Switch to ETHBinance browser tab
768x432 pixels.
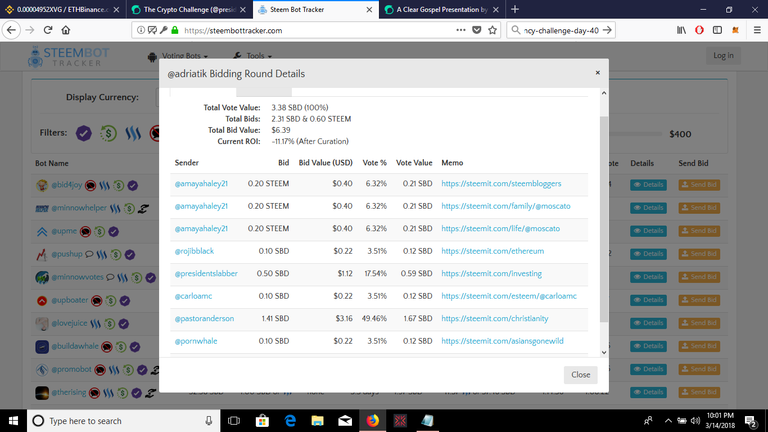[x=63, y=9]
